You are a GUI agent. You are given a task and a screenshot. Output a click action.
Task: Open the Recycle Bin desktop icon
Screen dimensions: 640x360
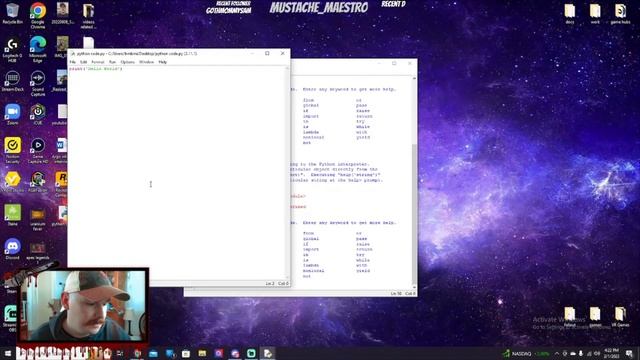click(x=12, y=14)
